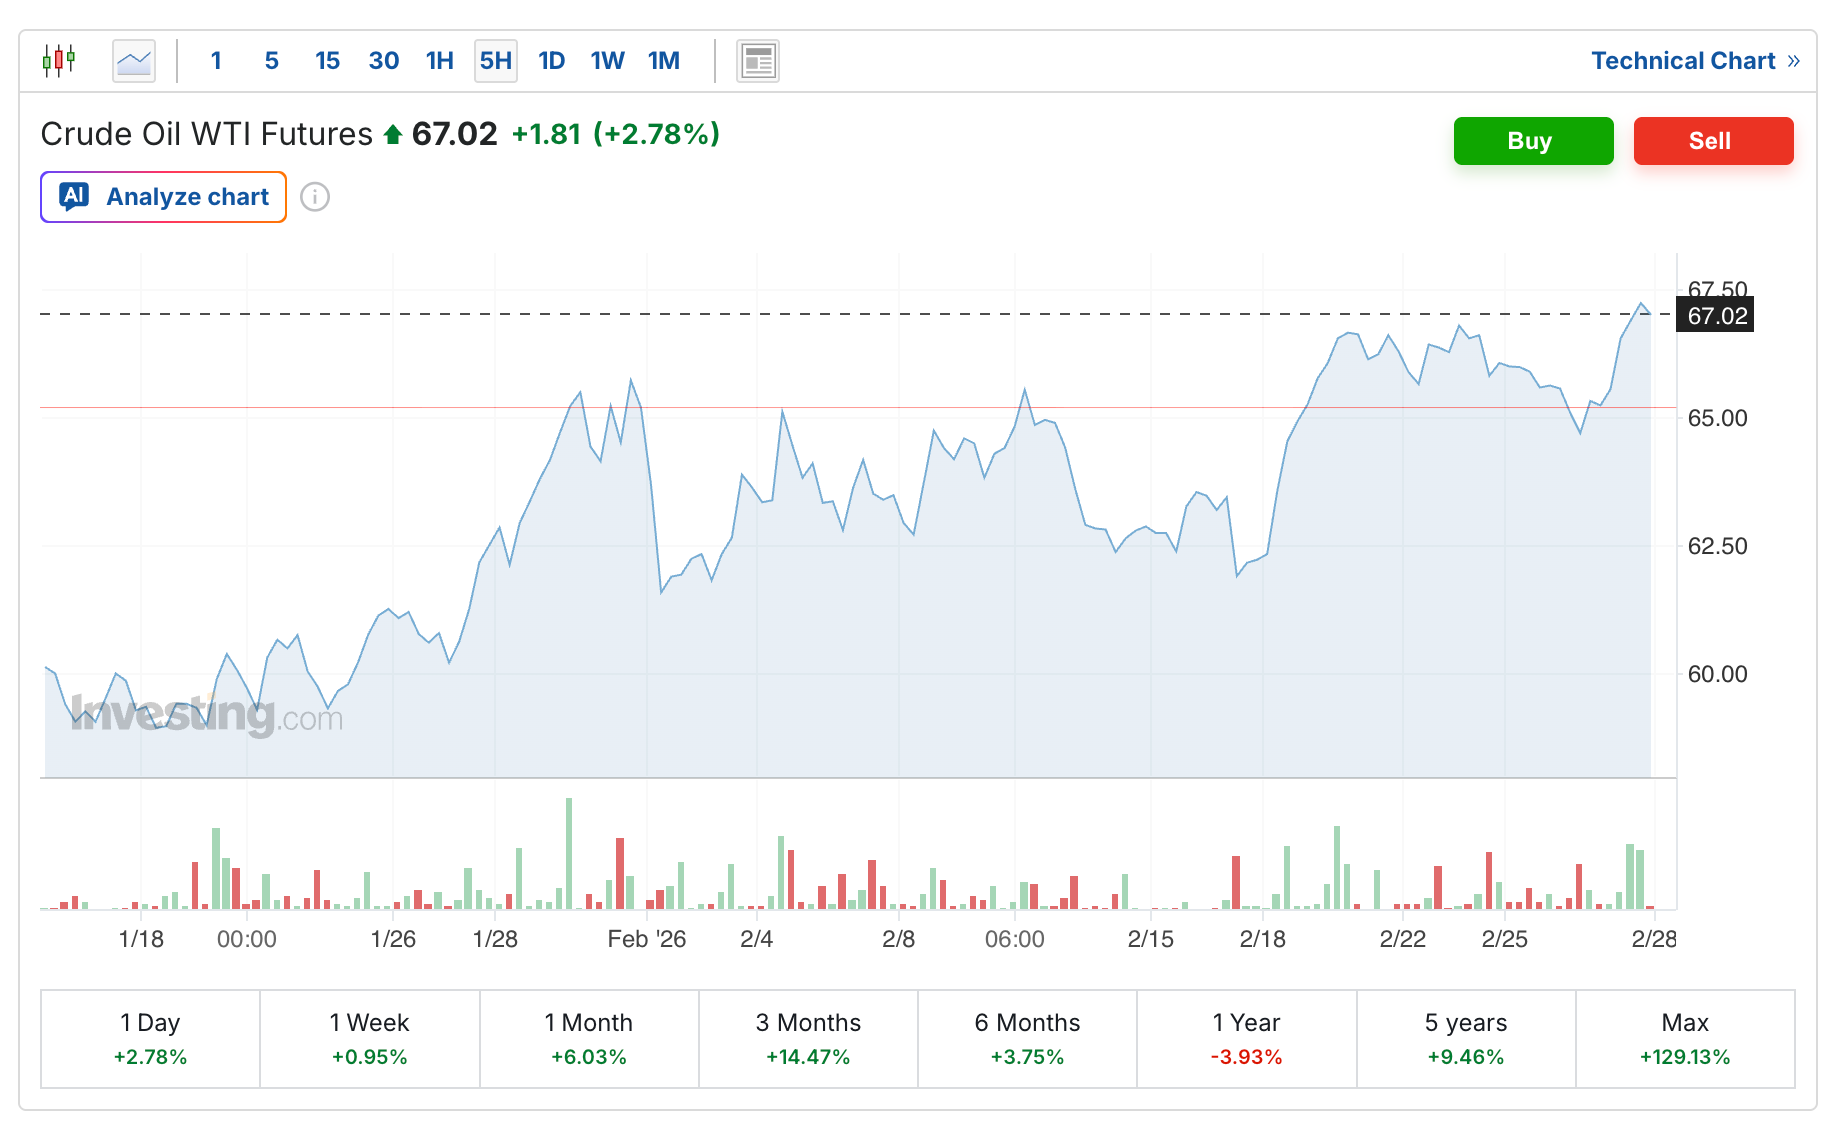Click the 2/15 date axis label

coord(1151,939)
